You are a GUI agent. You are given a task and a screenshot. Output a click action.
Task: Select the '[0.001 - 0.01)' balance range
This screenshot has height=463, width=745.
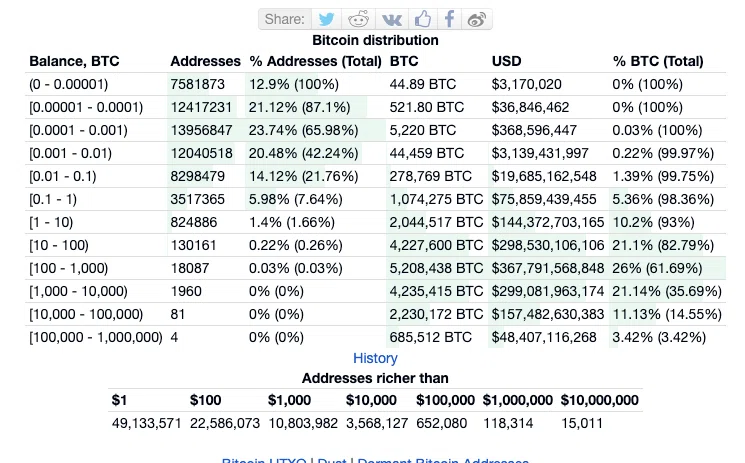coord(70,154)
